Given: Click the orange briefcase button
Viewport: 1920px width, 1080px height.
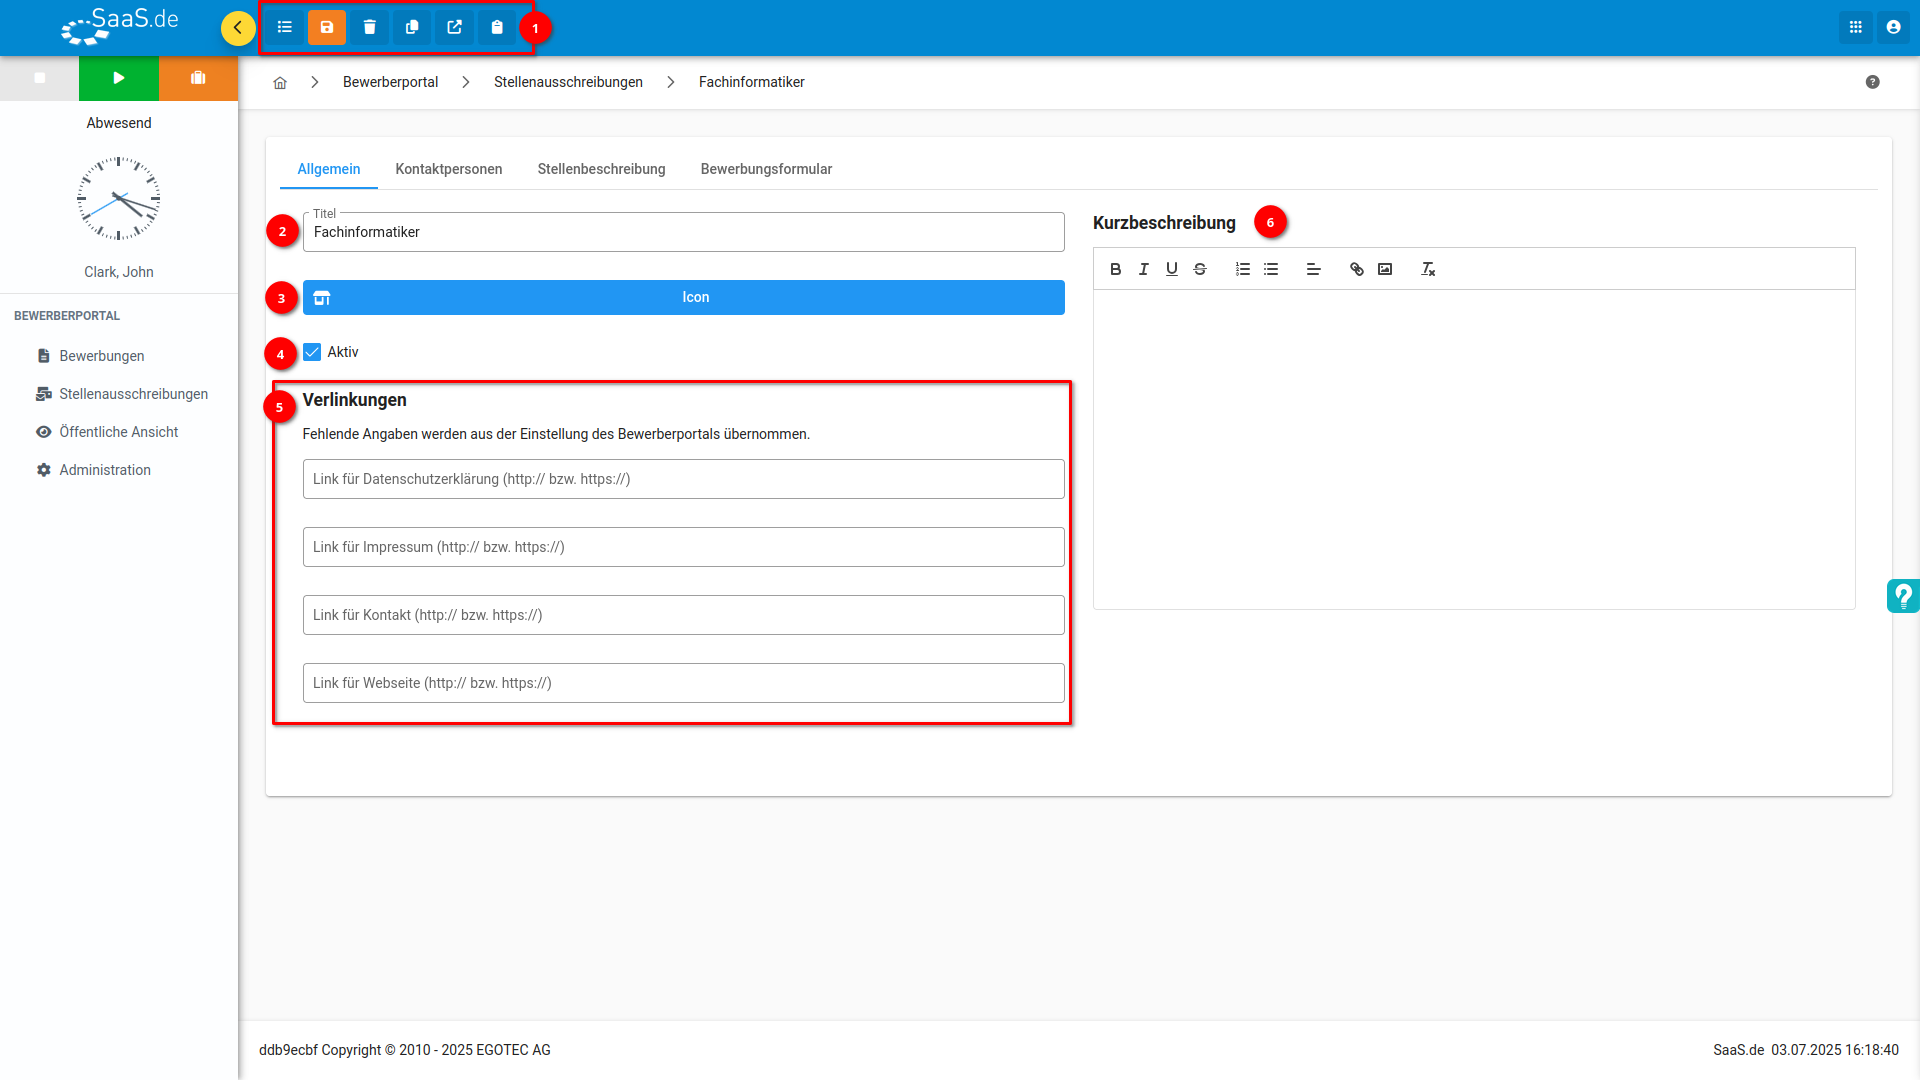Looking at the screenshot, I should point(198,78).
